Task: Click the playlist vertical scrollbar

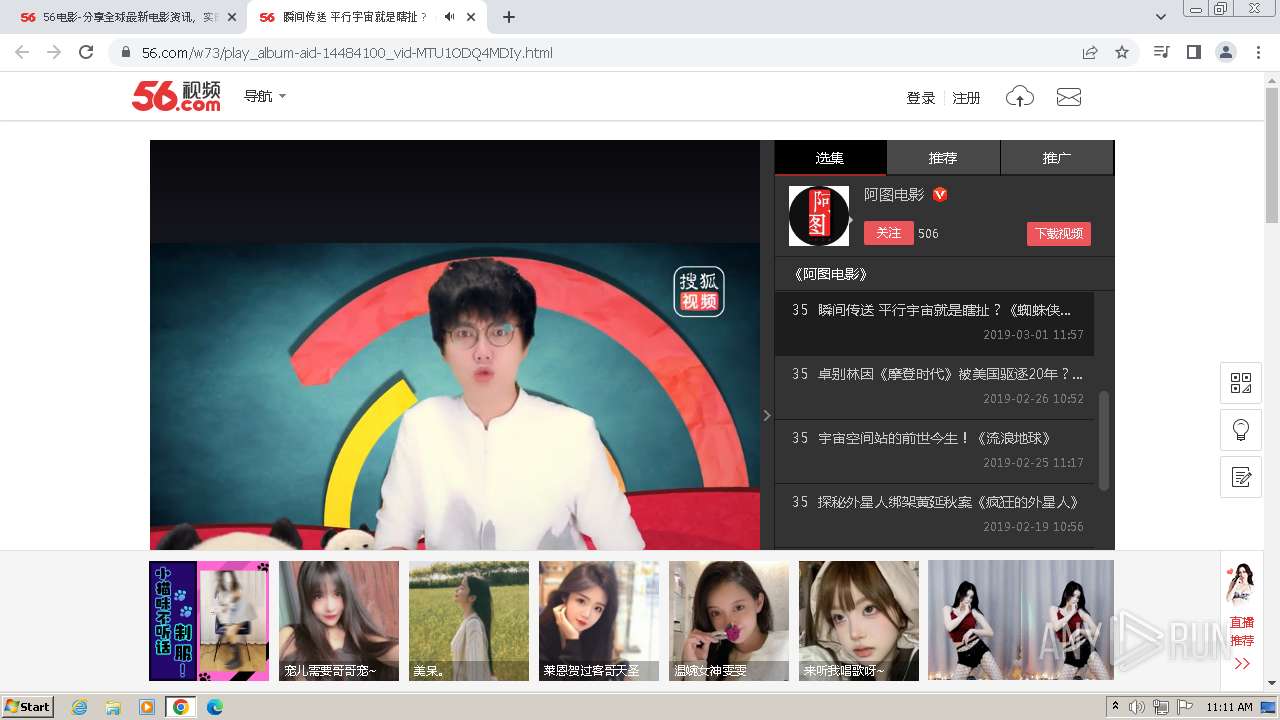Action: pyautogui.click(x=1104, y=440)
